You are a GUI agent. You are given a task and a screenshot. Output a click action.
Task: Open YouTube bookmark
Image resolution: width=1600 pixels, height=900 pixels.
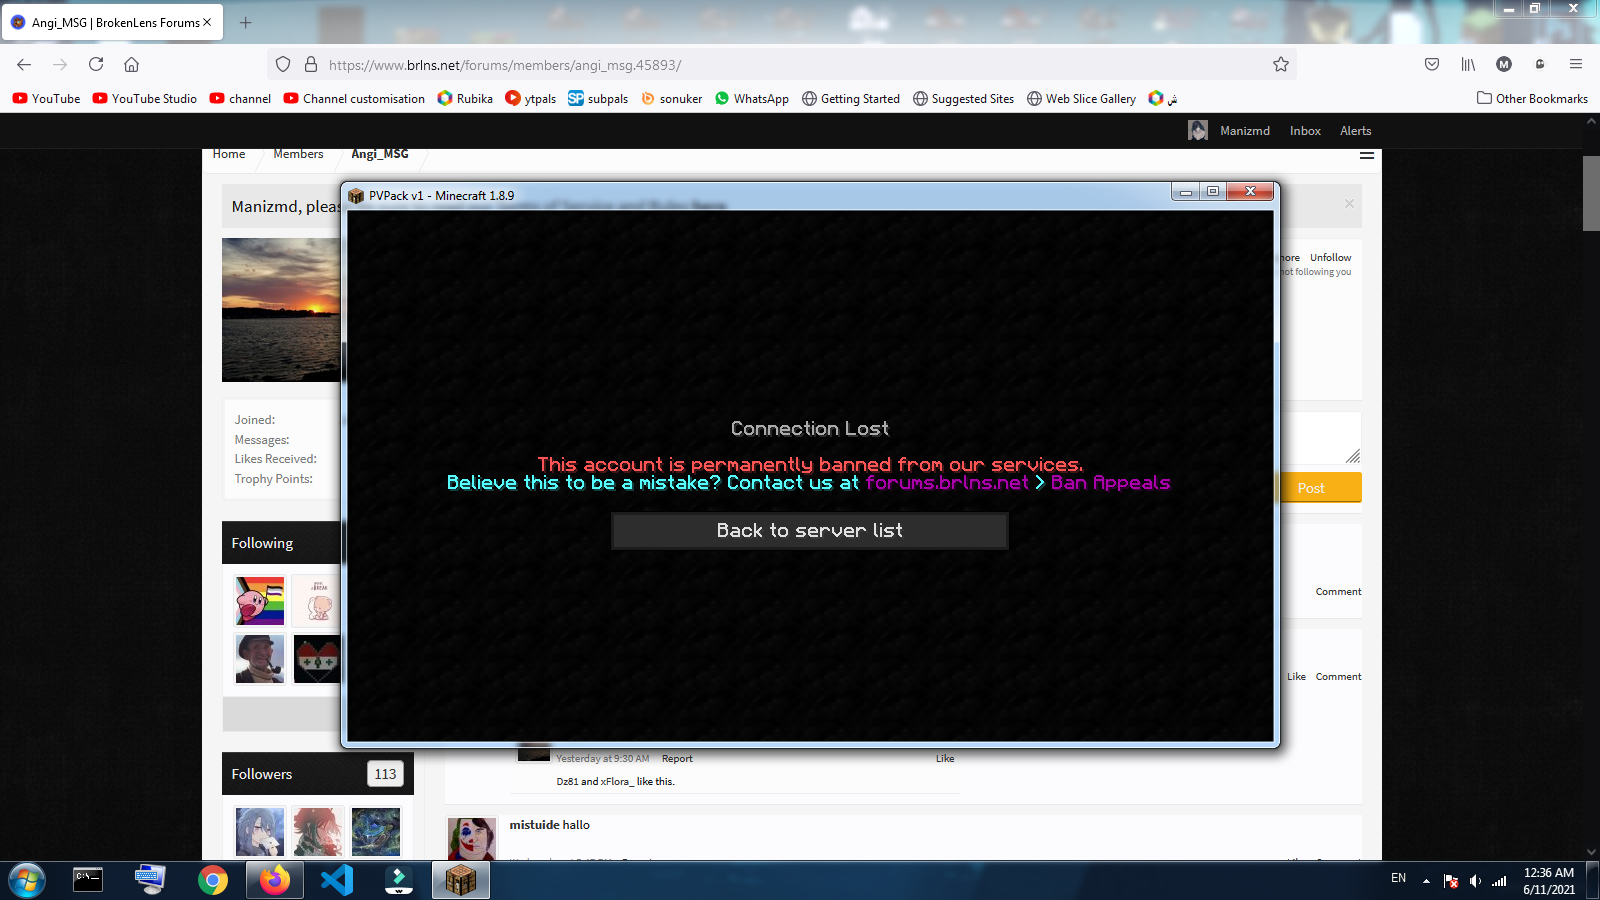(x=47, y=98)
